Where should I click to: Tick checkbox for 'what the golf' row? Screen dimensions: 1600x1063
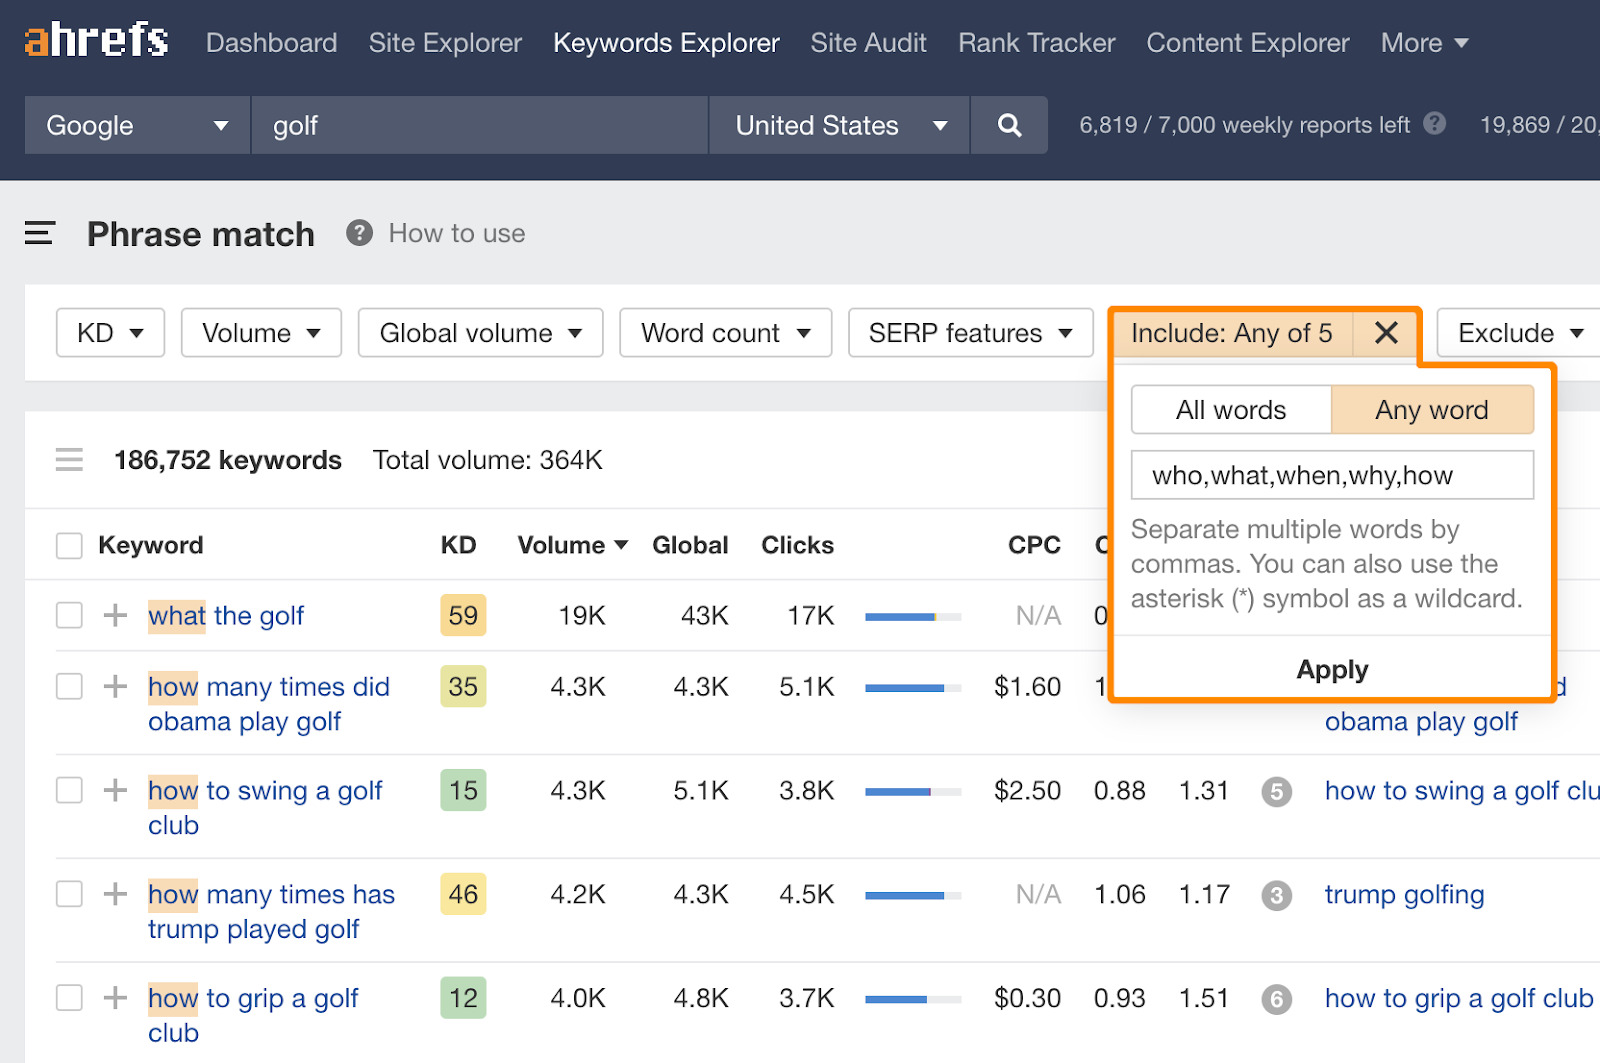[69, 615]
